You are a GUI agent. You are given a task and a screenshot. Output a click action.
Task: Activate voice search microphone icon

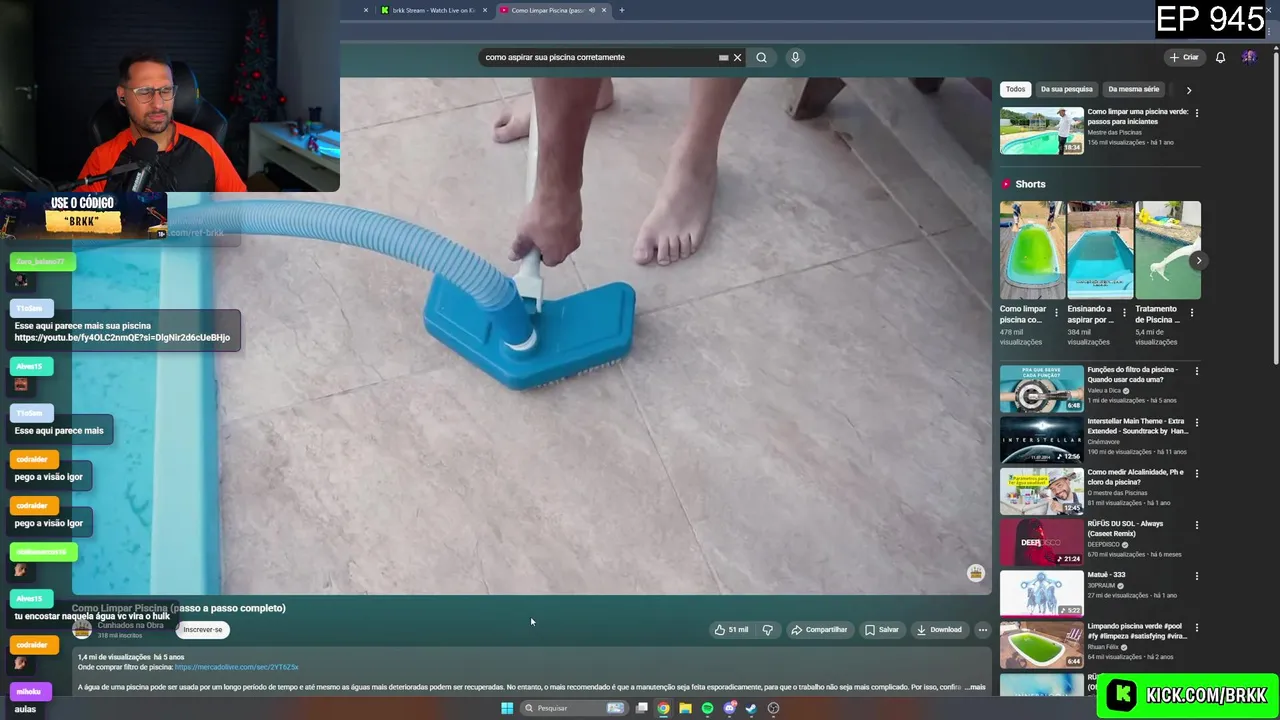[x=795, y=57]
